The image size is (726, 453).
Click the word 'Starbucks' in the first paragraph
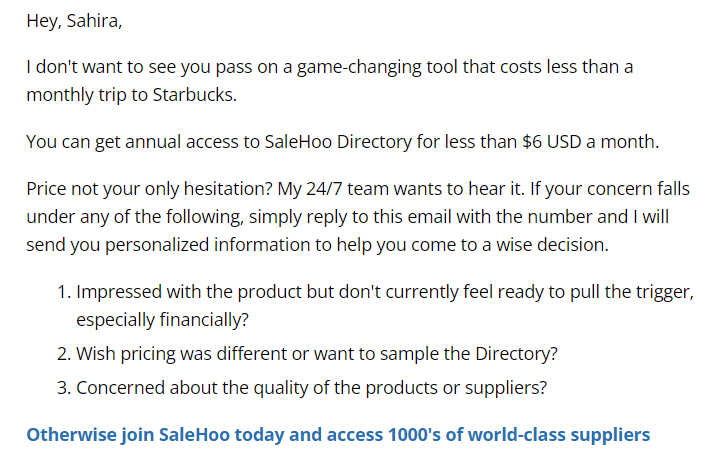pos(192,94)
